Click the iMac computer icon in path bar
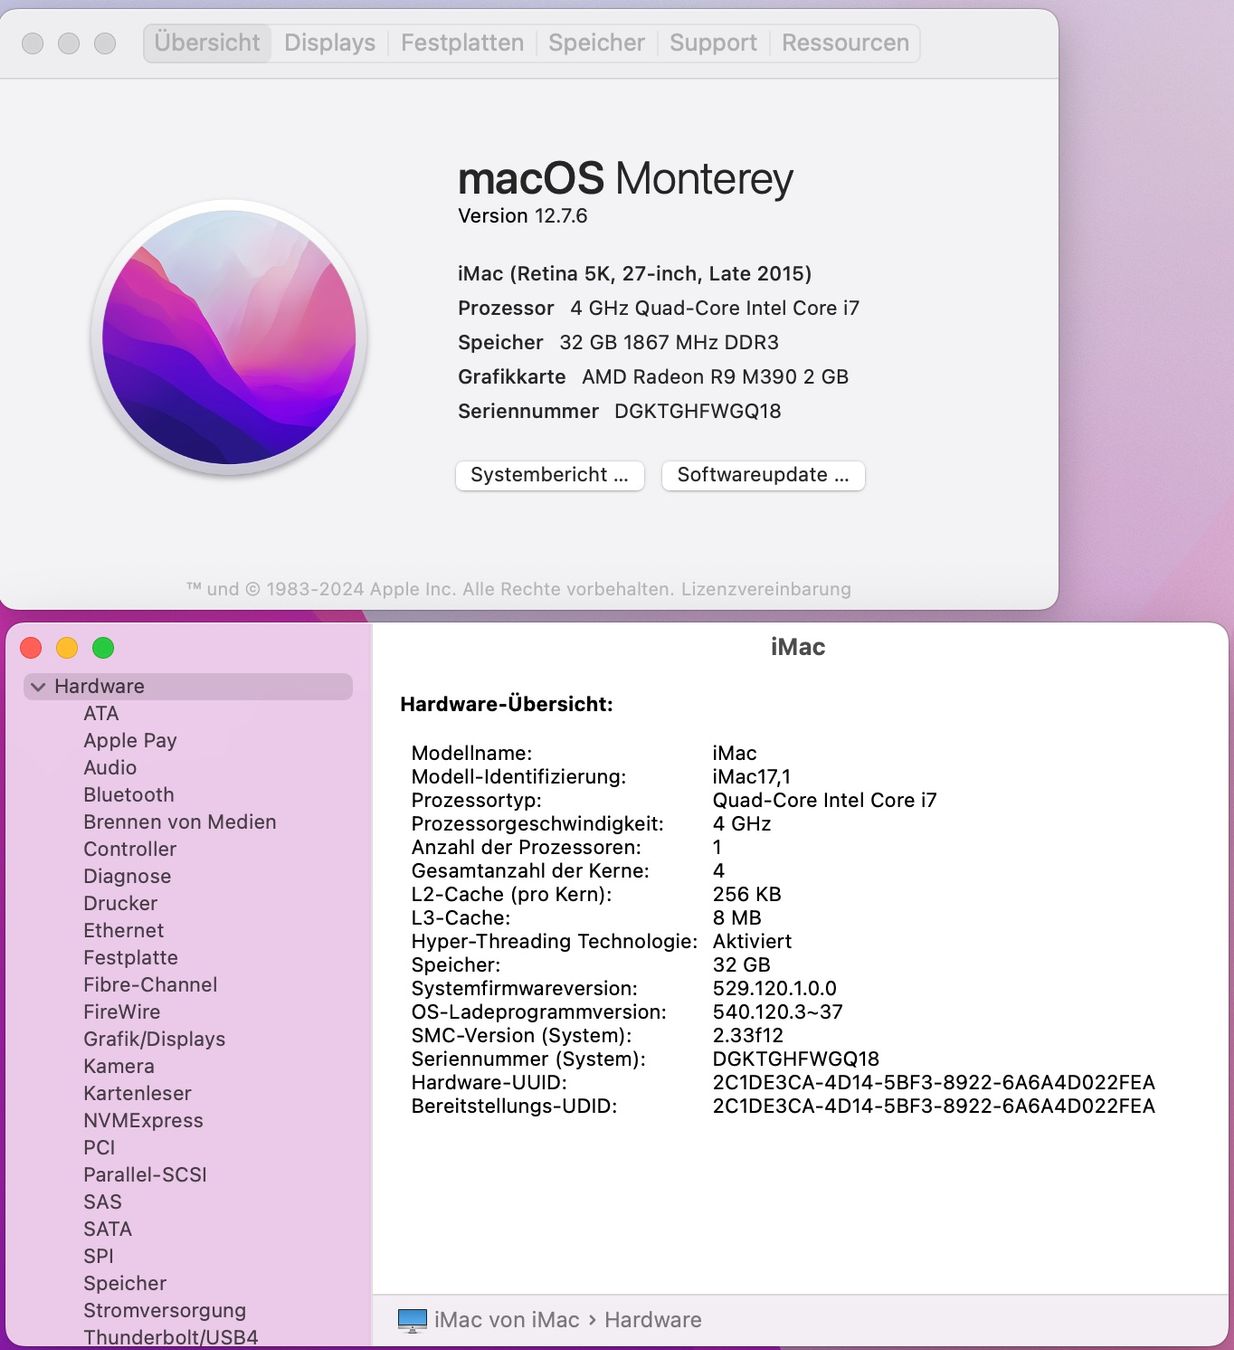 pyautogui.click(x=412, y=1320)
